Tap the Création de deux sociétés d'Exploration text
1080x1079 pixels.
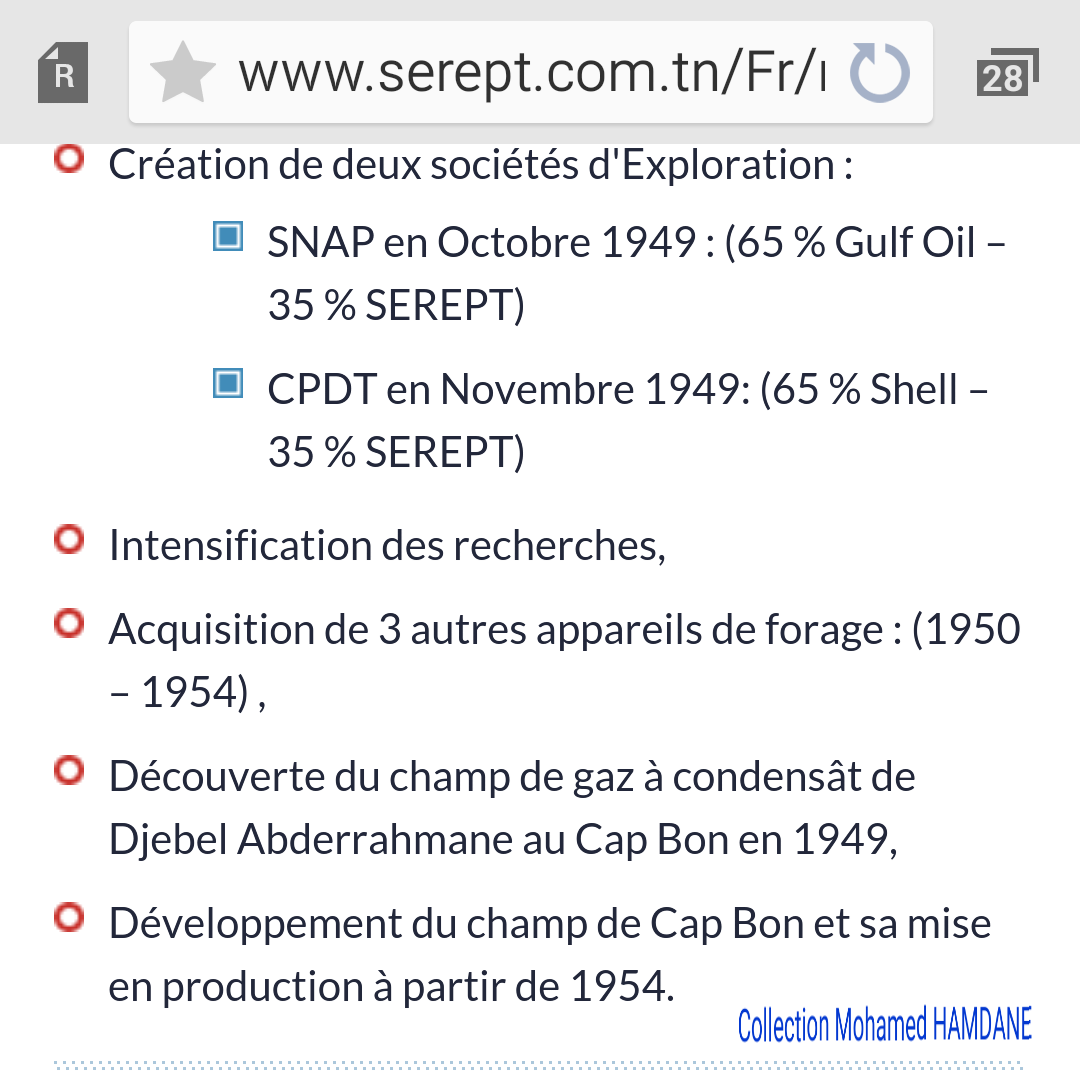pyautogui.click(x=480, y=165)
